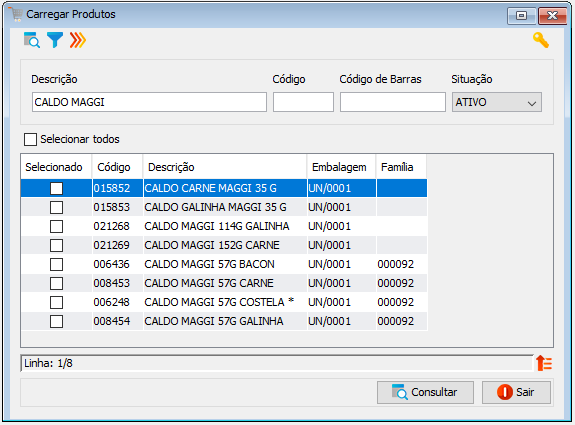Check the box for CALDO GALINHA MAGGI 35 G
The image size is (575, 425).
coord(56,207)
